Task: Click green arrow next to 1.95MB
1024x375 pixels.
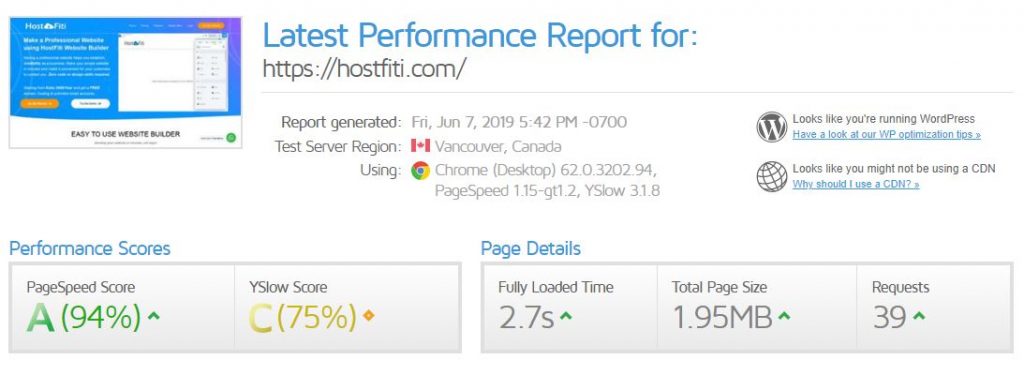Action: [x=784, y=316]
